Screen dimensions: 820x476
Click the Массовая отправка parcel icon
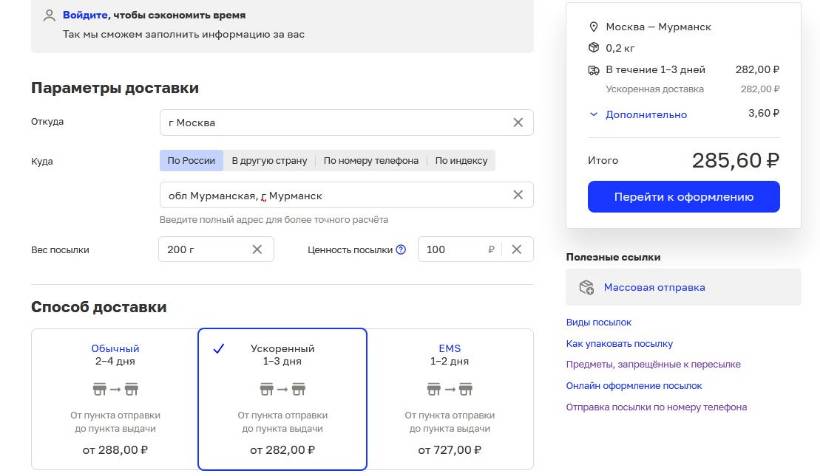click(x=586, y=287)
